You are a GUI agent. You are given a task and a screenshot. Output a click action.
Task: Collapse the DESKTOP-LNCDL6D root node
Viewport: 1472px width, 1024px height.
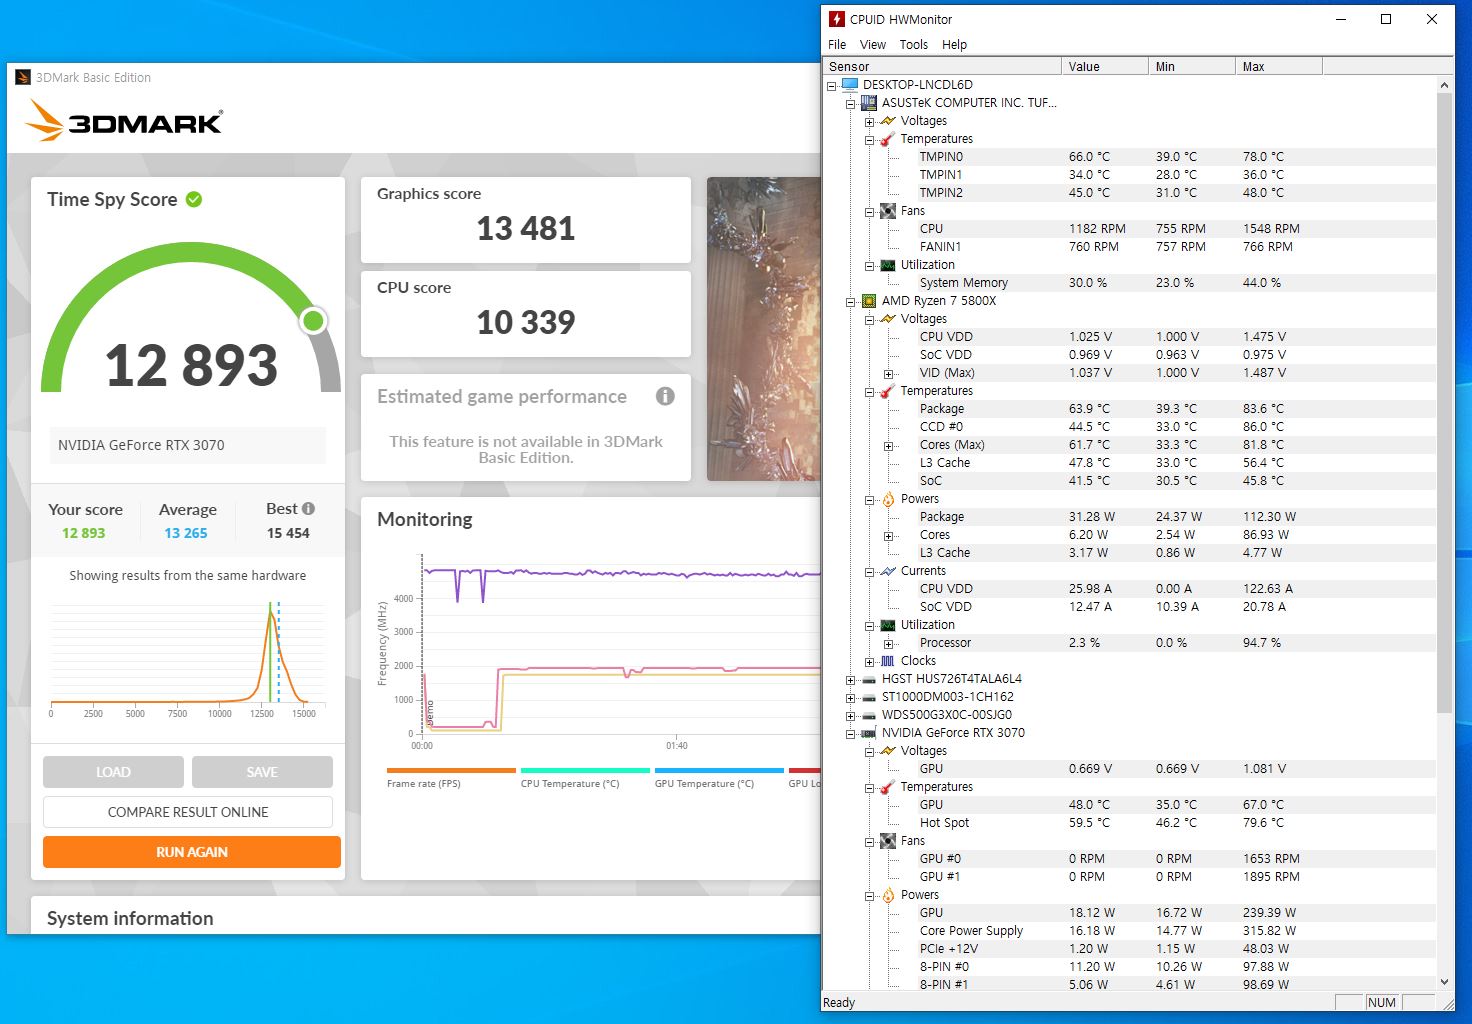(831, 85)
